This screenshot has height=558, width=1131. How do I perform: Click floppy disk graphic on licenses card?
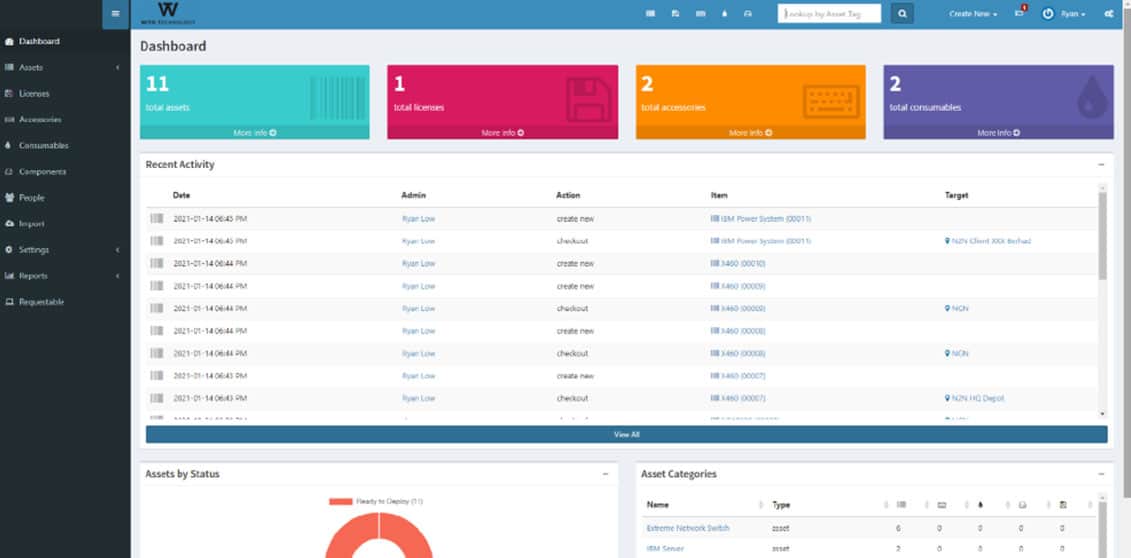[589, 99]
